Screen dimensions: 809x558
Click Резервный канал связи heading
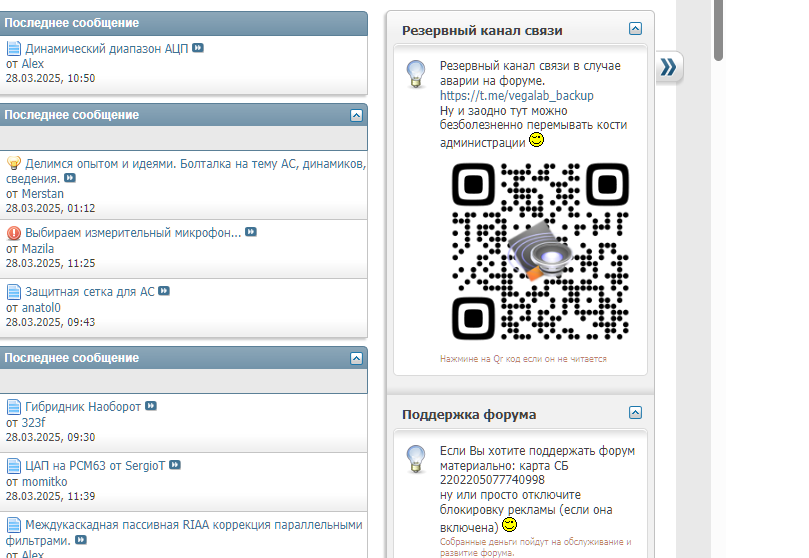point(482,30)
